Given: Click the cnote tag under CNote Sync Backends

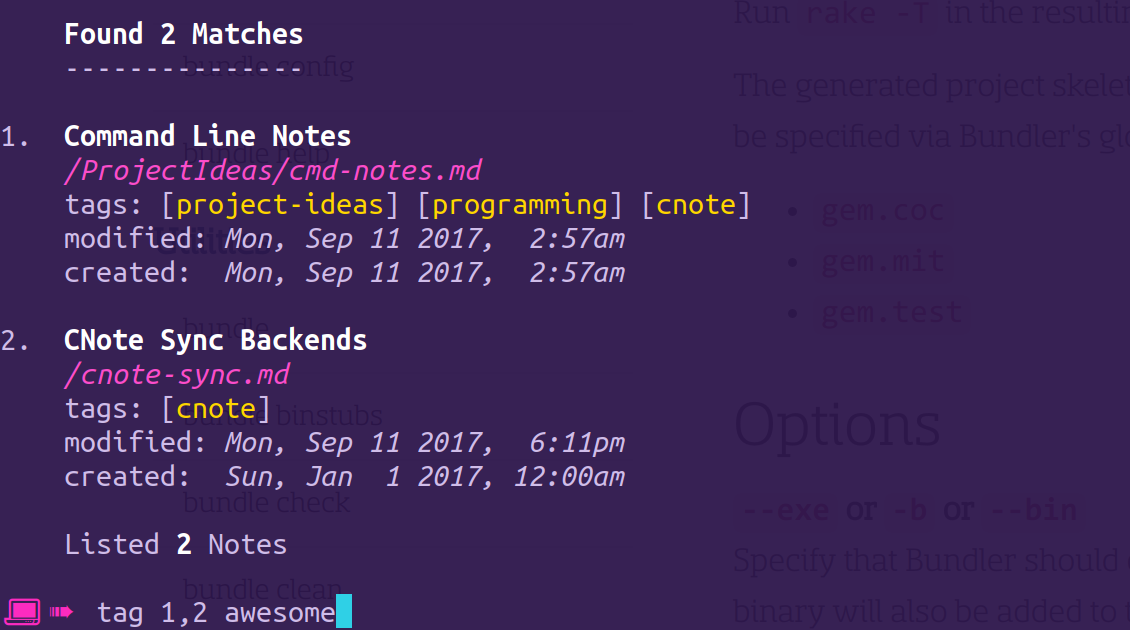Looking at the screenshot, I should click(x=215, y=409).
